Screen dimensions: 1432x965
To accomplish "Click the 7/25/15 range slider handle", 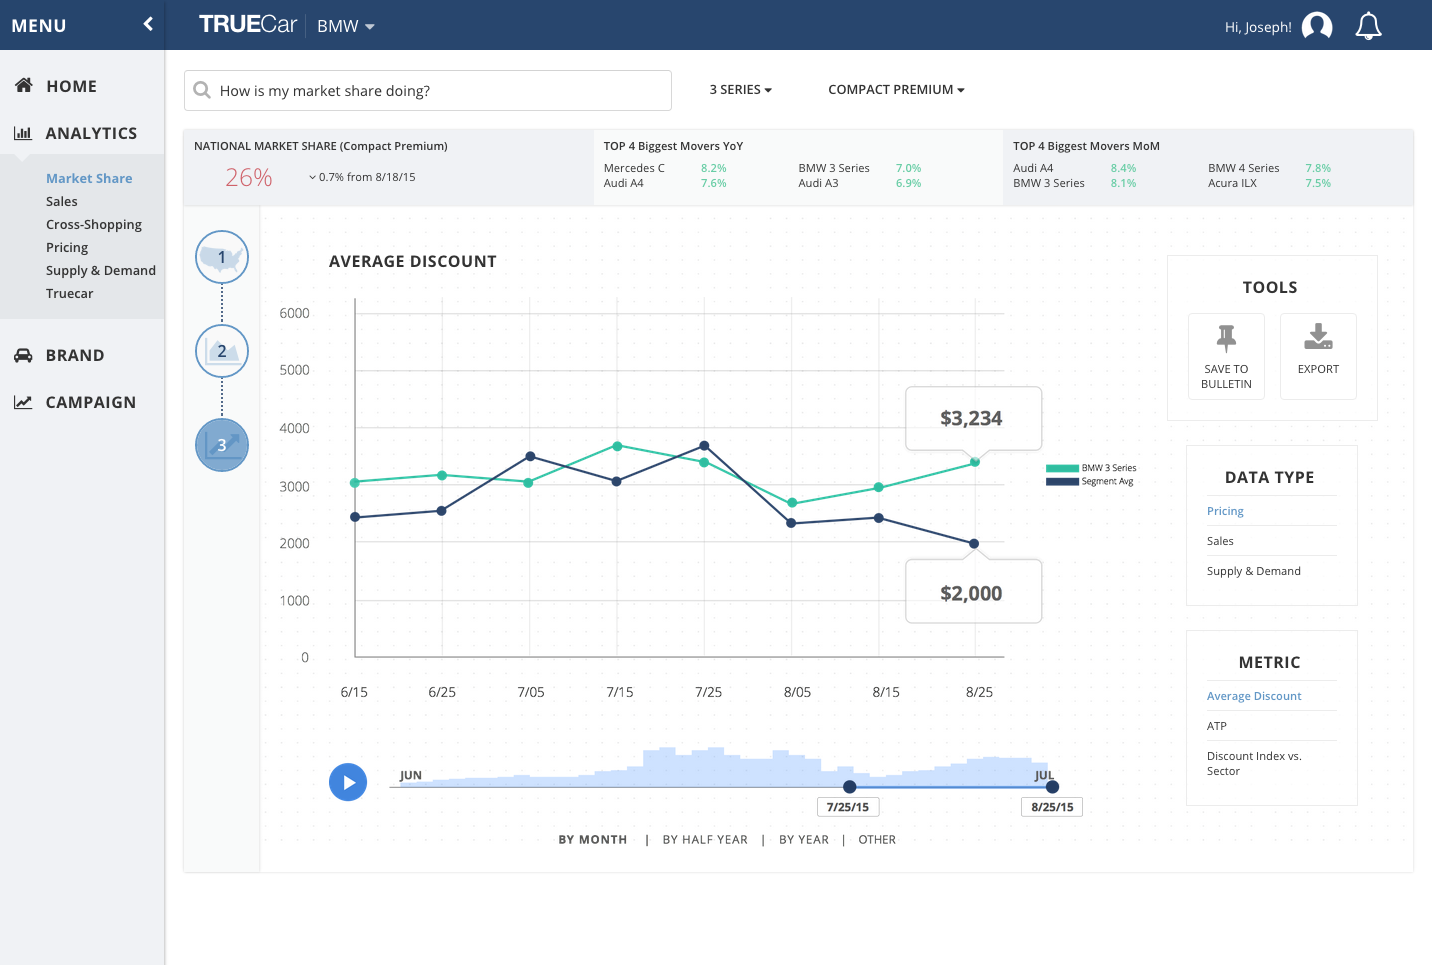I will tap(849, 787).
